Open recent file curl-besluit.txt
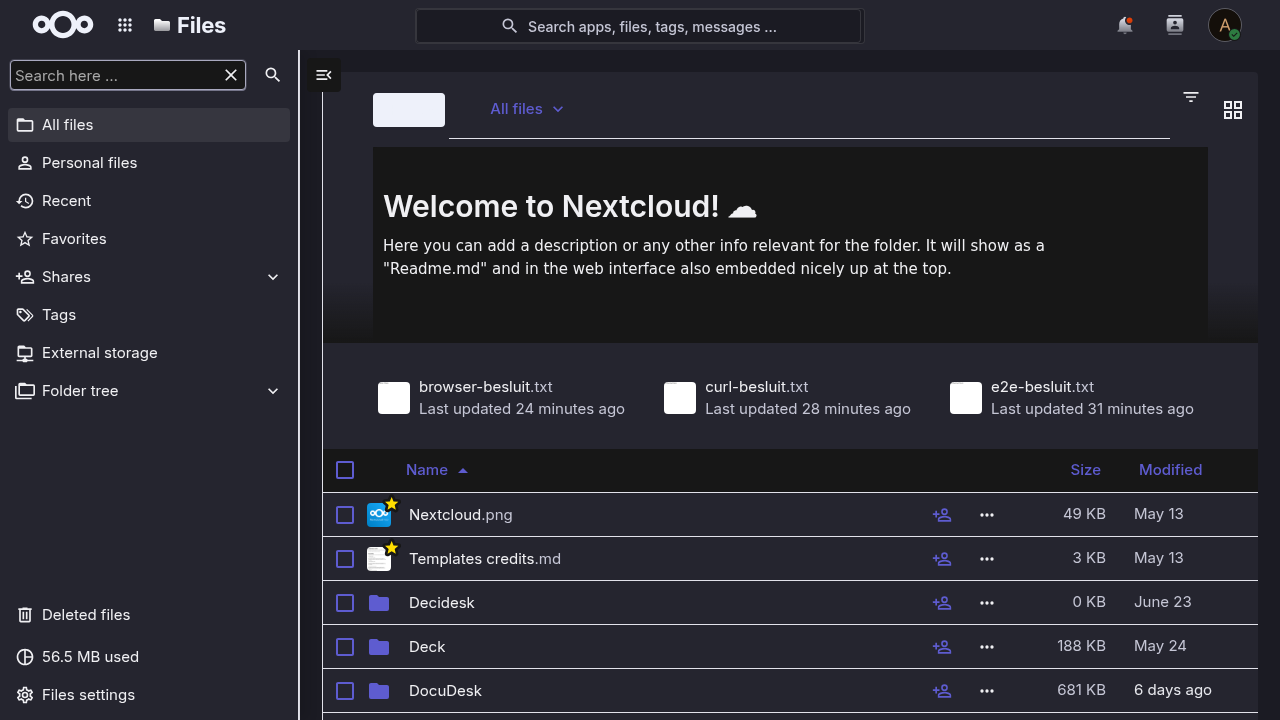 click(789, 398)
